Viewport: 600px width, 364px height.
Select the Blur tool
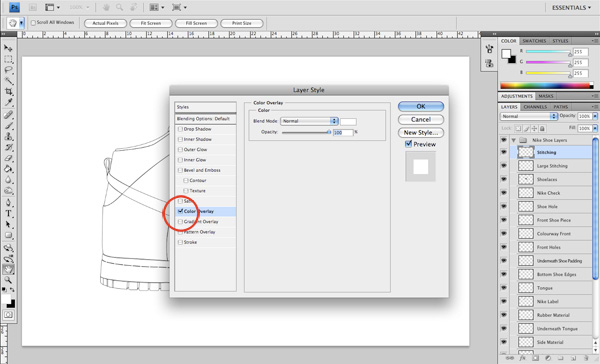(x=8, y=180)
